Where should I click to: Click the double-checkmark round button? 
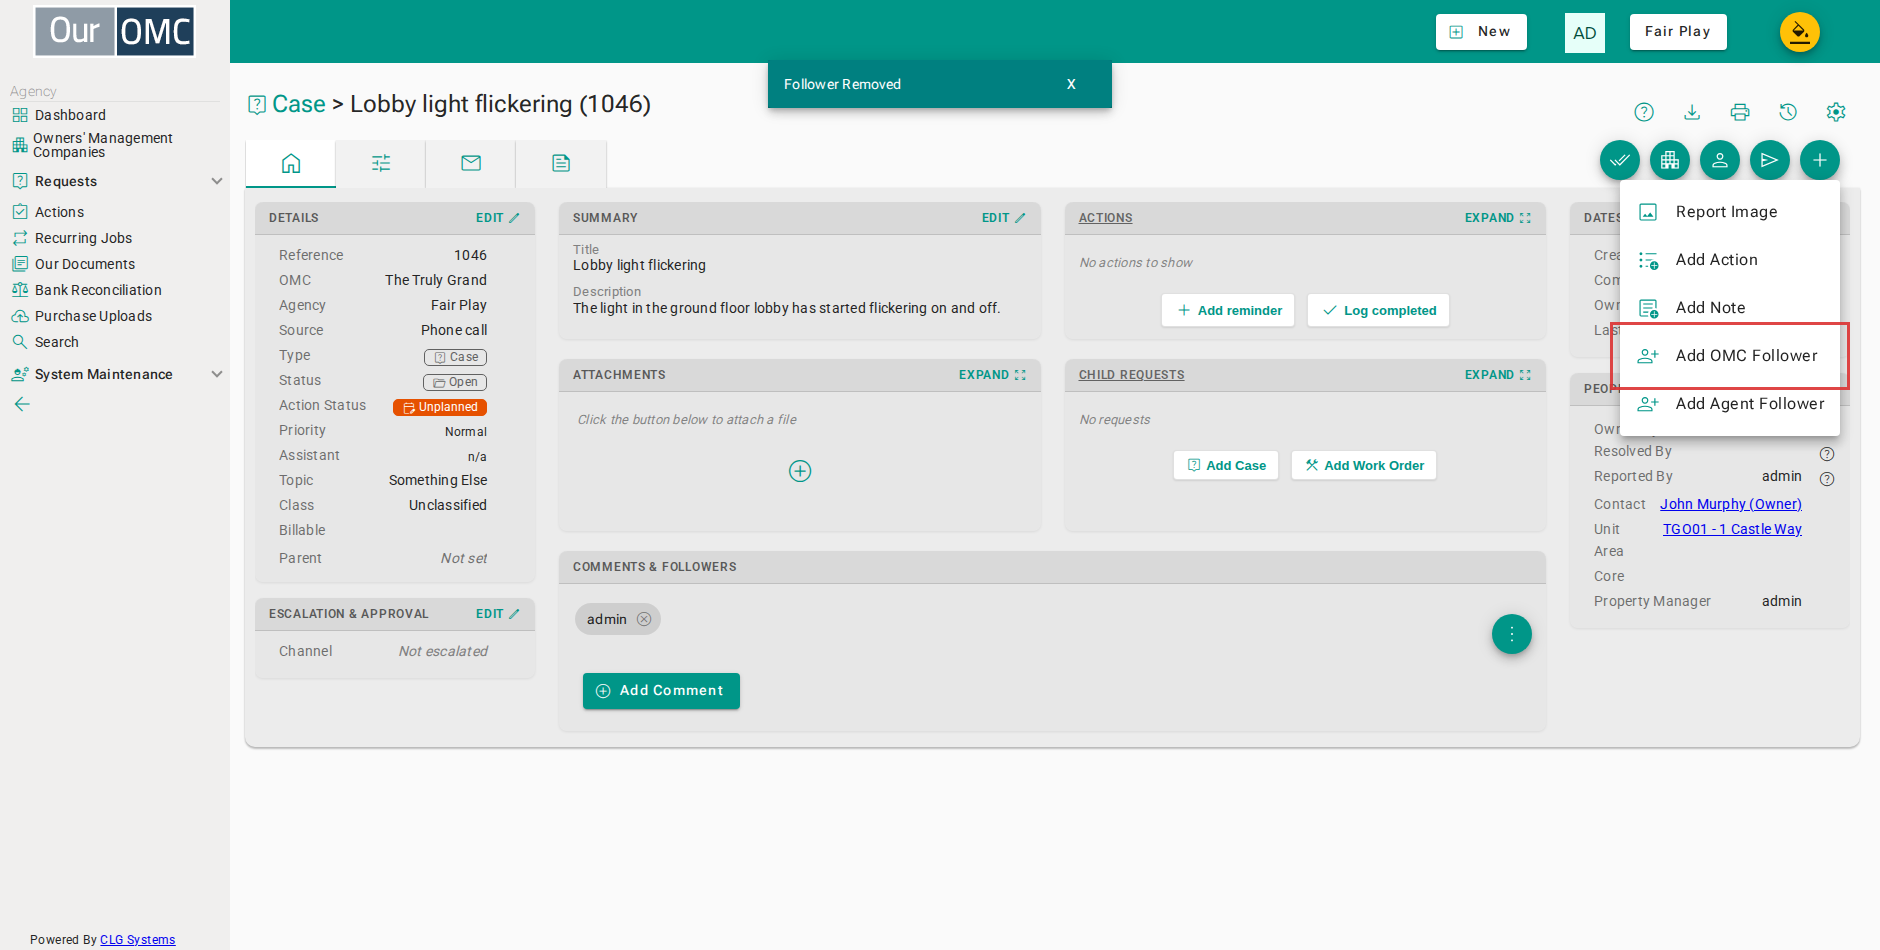coord(1620,160)
